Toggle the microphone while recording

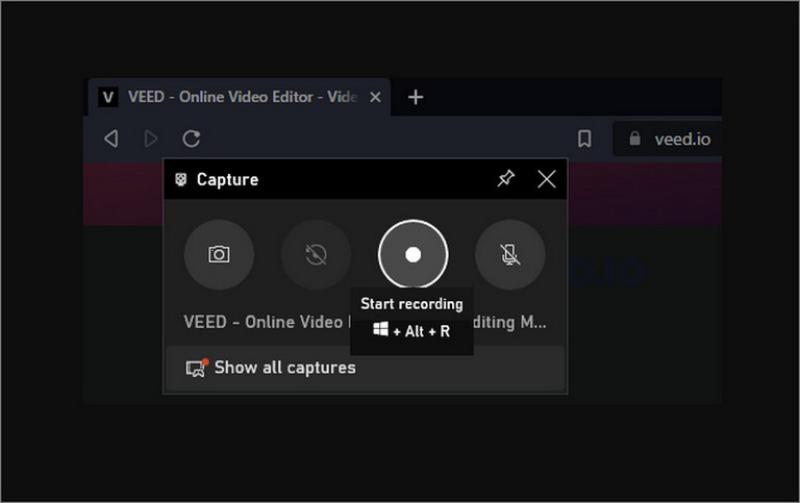point(510,255)
